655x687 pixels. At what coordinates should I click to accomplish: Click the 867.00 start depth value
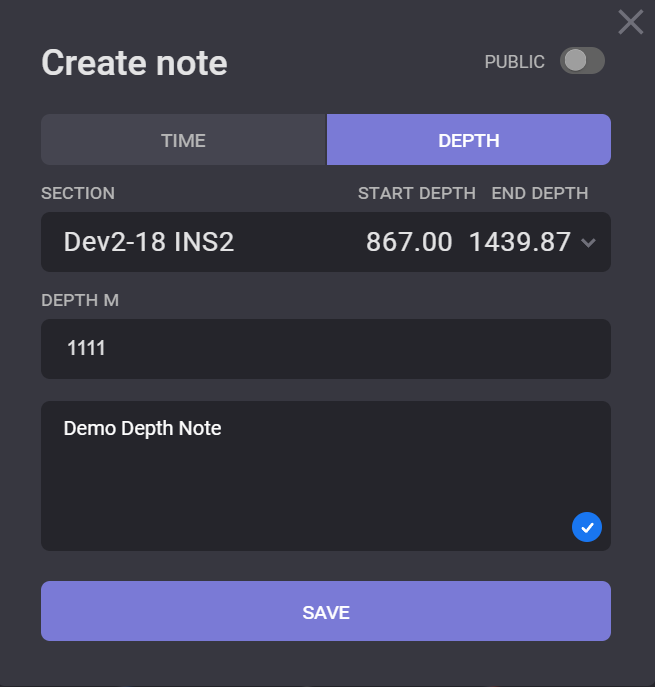pos(409,242)
